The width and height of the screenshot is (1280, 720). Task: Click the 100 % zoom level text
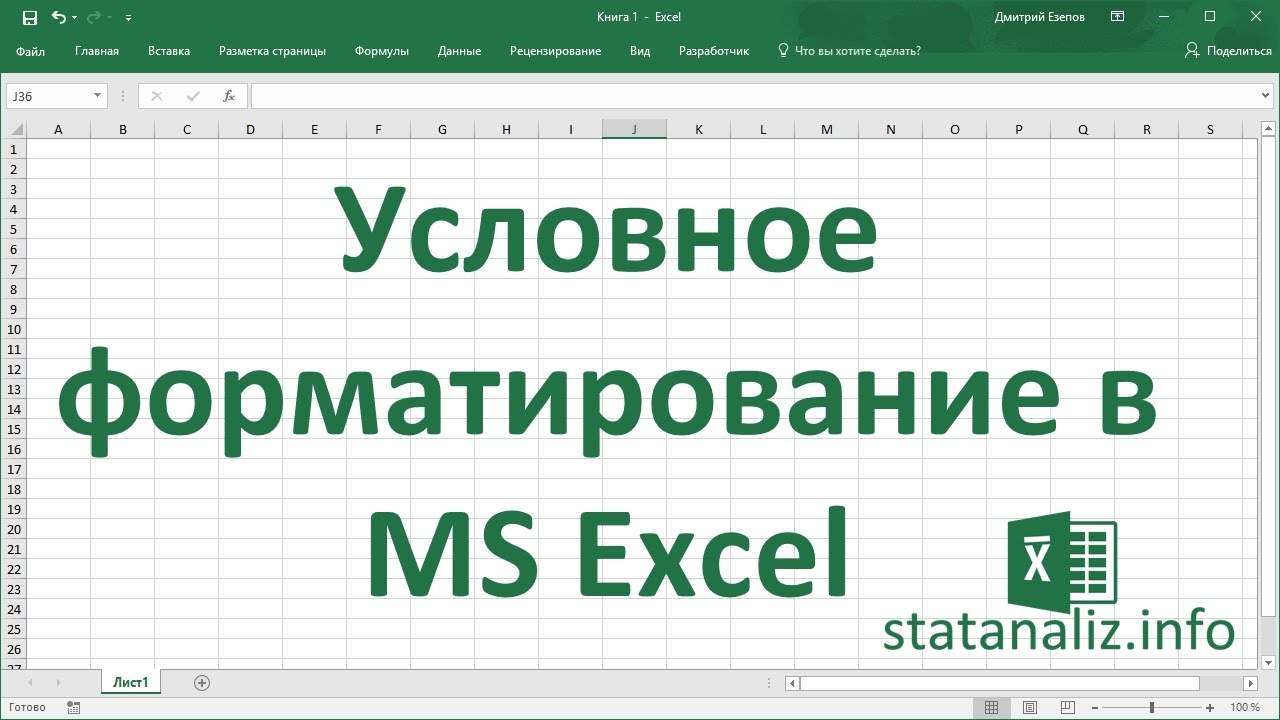[1245, 707]
